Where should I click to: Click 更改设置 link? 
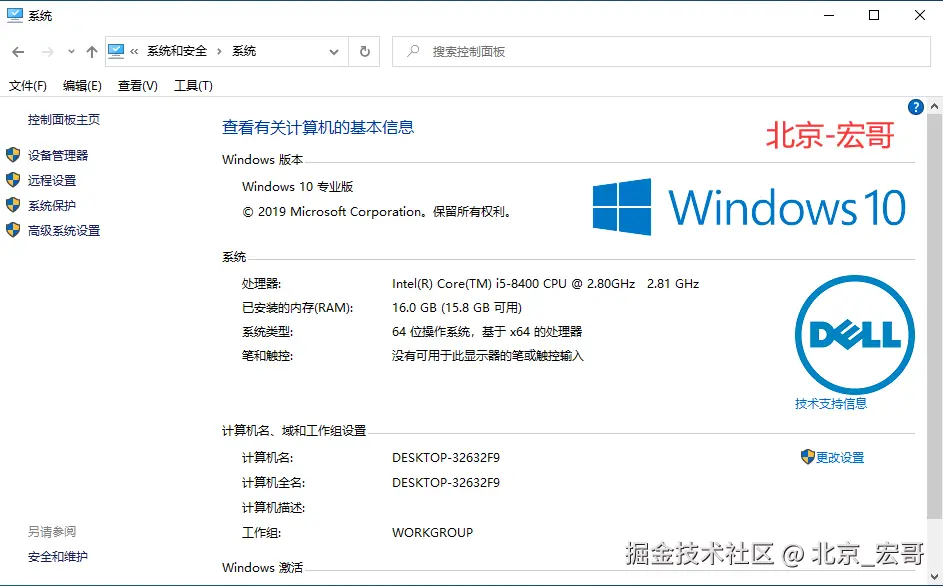tap(840, 458)
